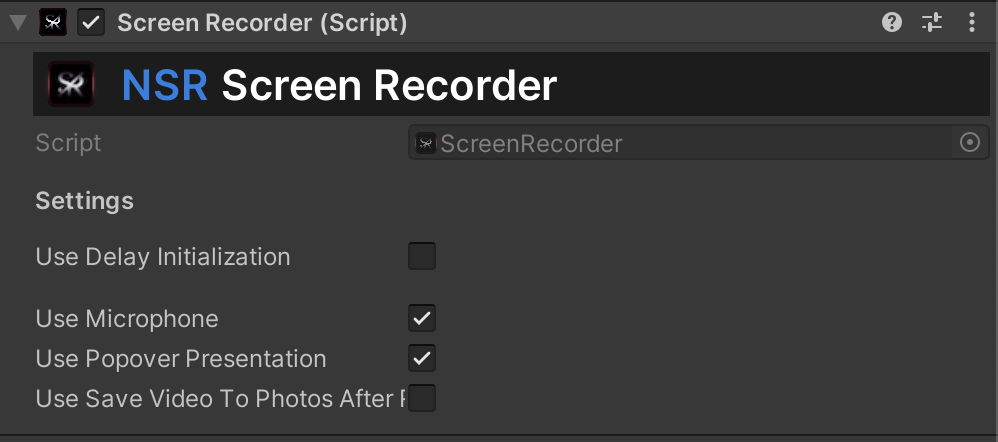Open the object picker for Script field
The width and height of the screenshot is (998, 442).
970,143
